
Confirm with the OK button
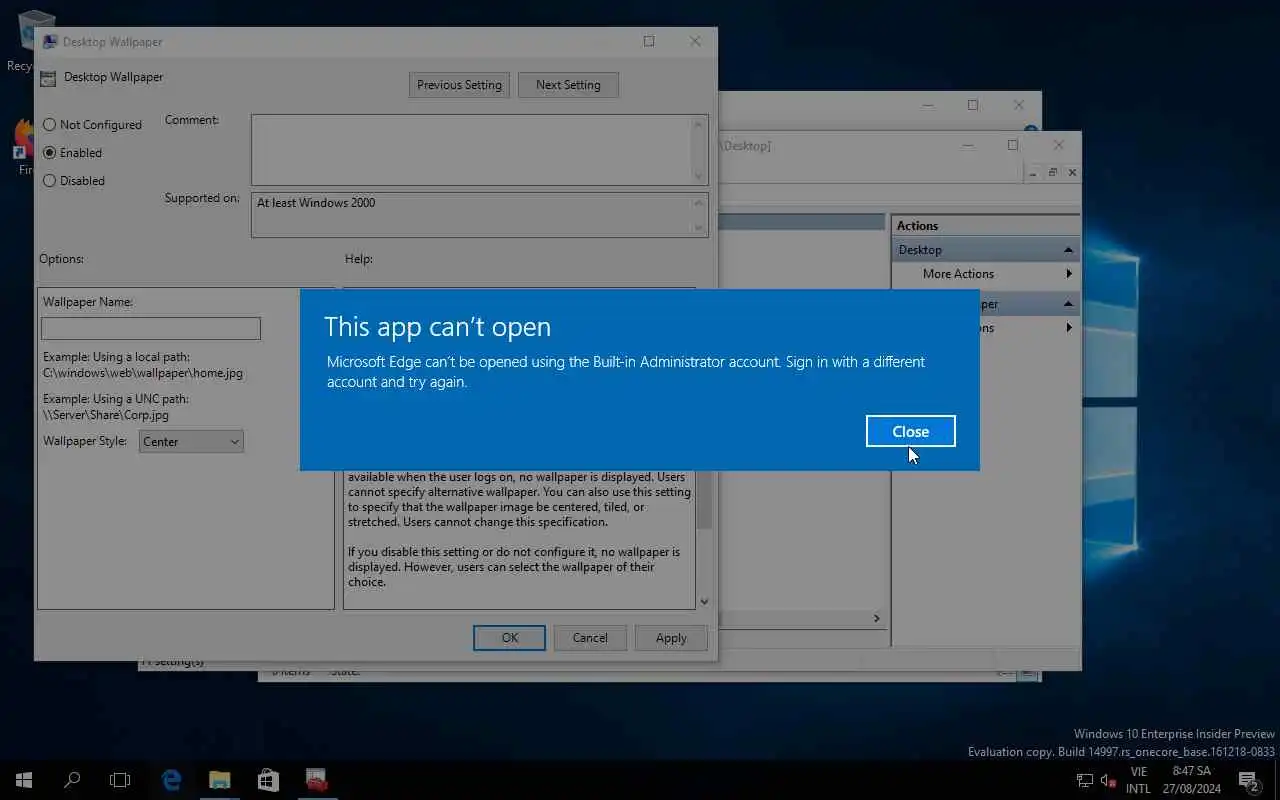[509, 638]
